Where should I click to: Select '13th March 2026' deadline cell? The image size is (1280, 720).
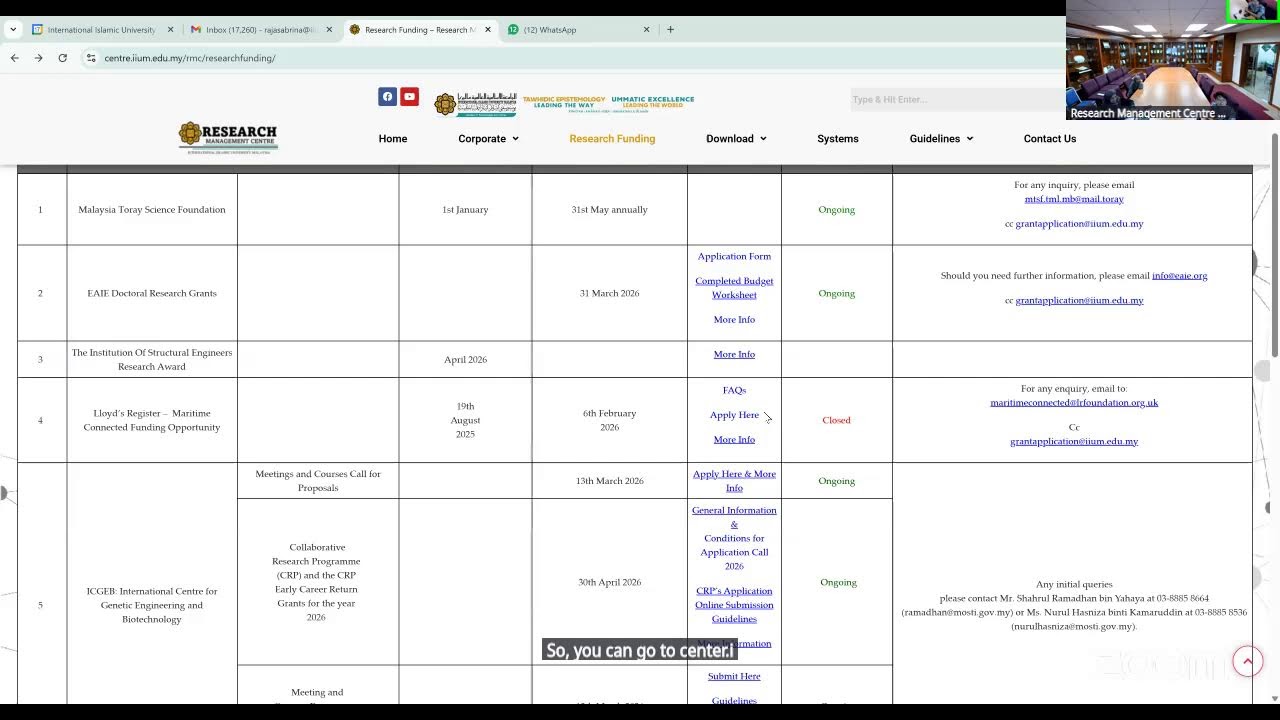coord(609,482)
